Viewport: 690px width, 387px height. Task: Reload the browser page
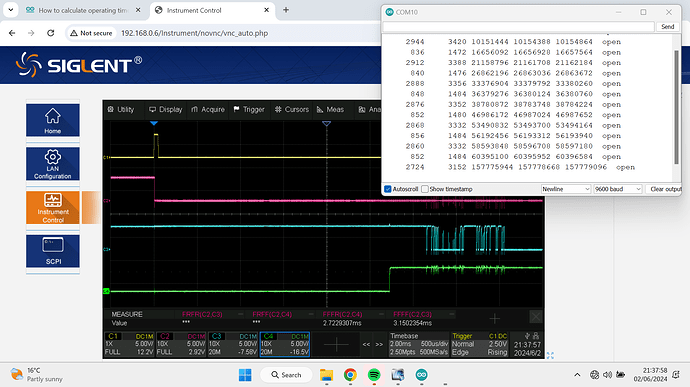pyautogui.click(x=51, y=33)
